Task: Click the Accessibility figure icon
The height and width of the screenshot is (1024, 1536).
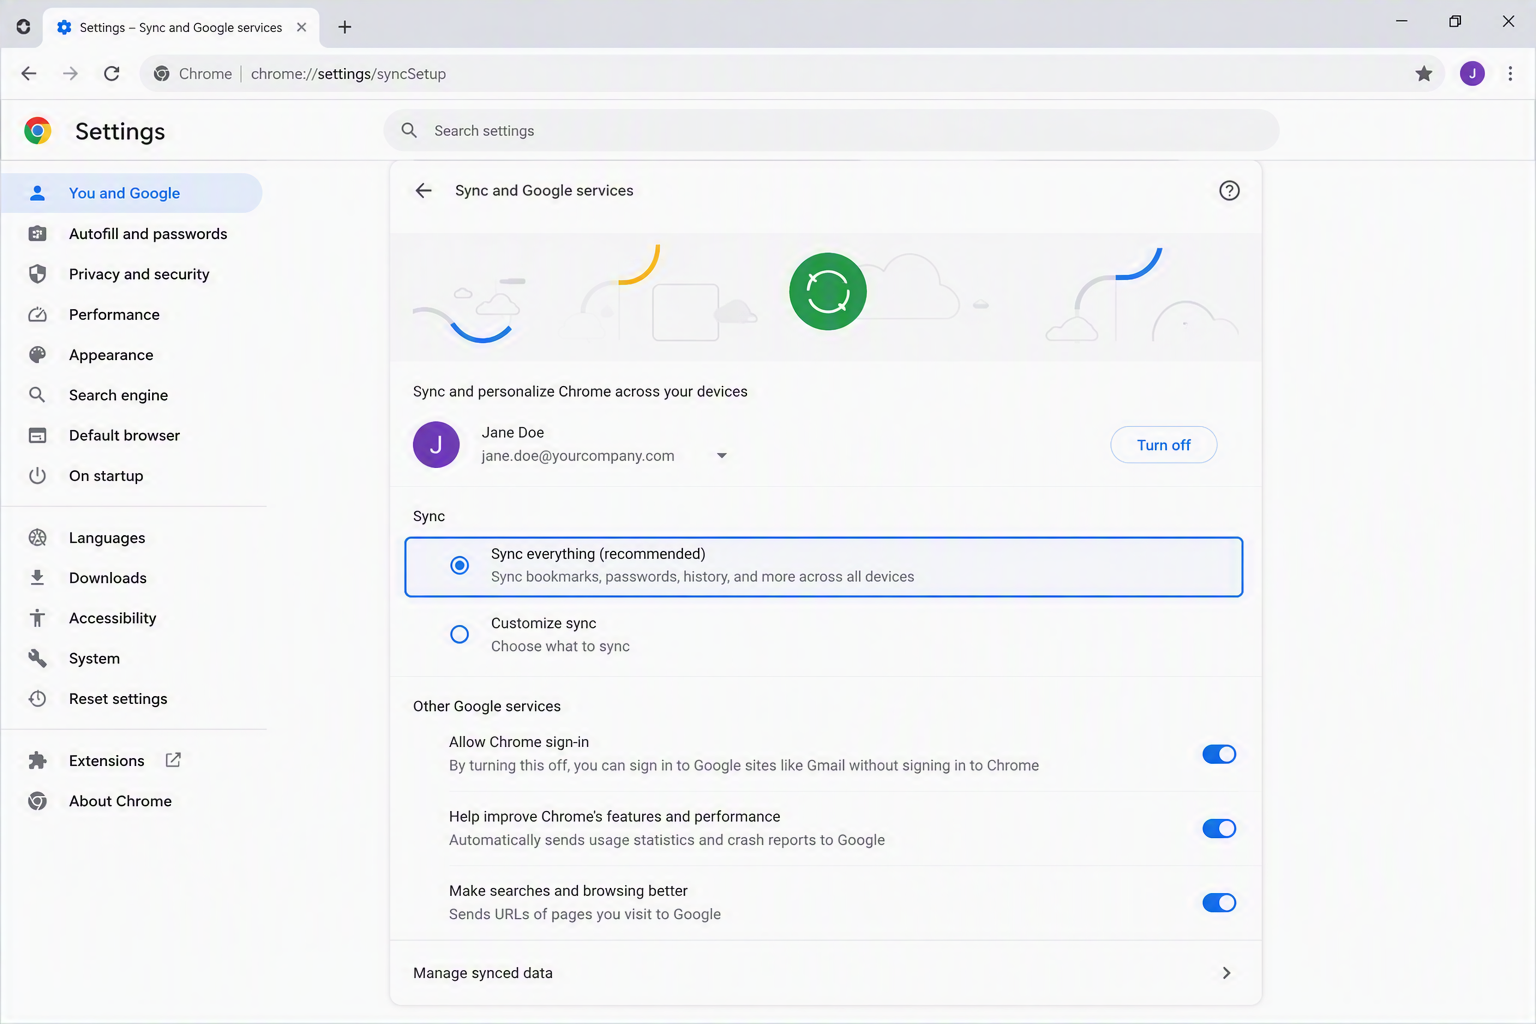Action: (x=37, y=618)
